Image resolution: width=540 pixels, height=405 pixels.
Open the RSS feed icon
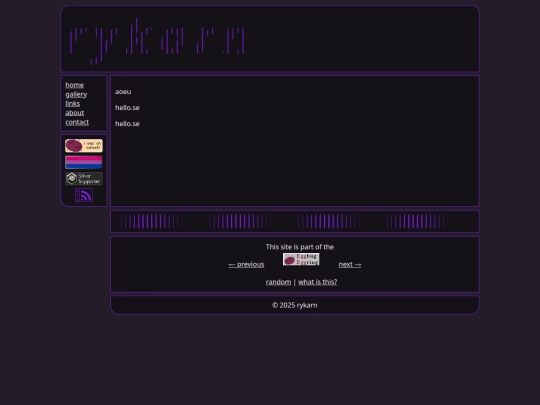(84, 195)
